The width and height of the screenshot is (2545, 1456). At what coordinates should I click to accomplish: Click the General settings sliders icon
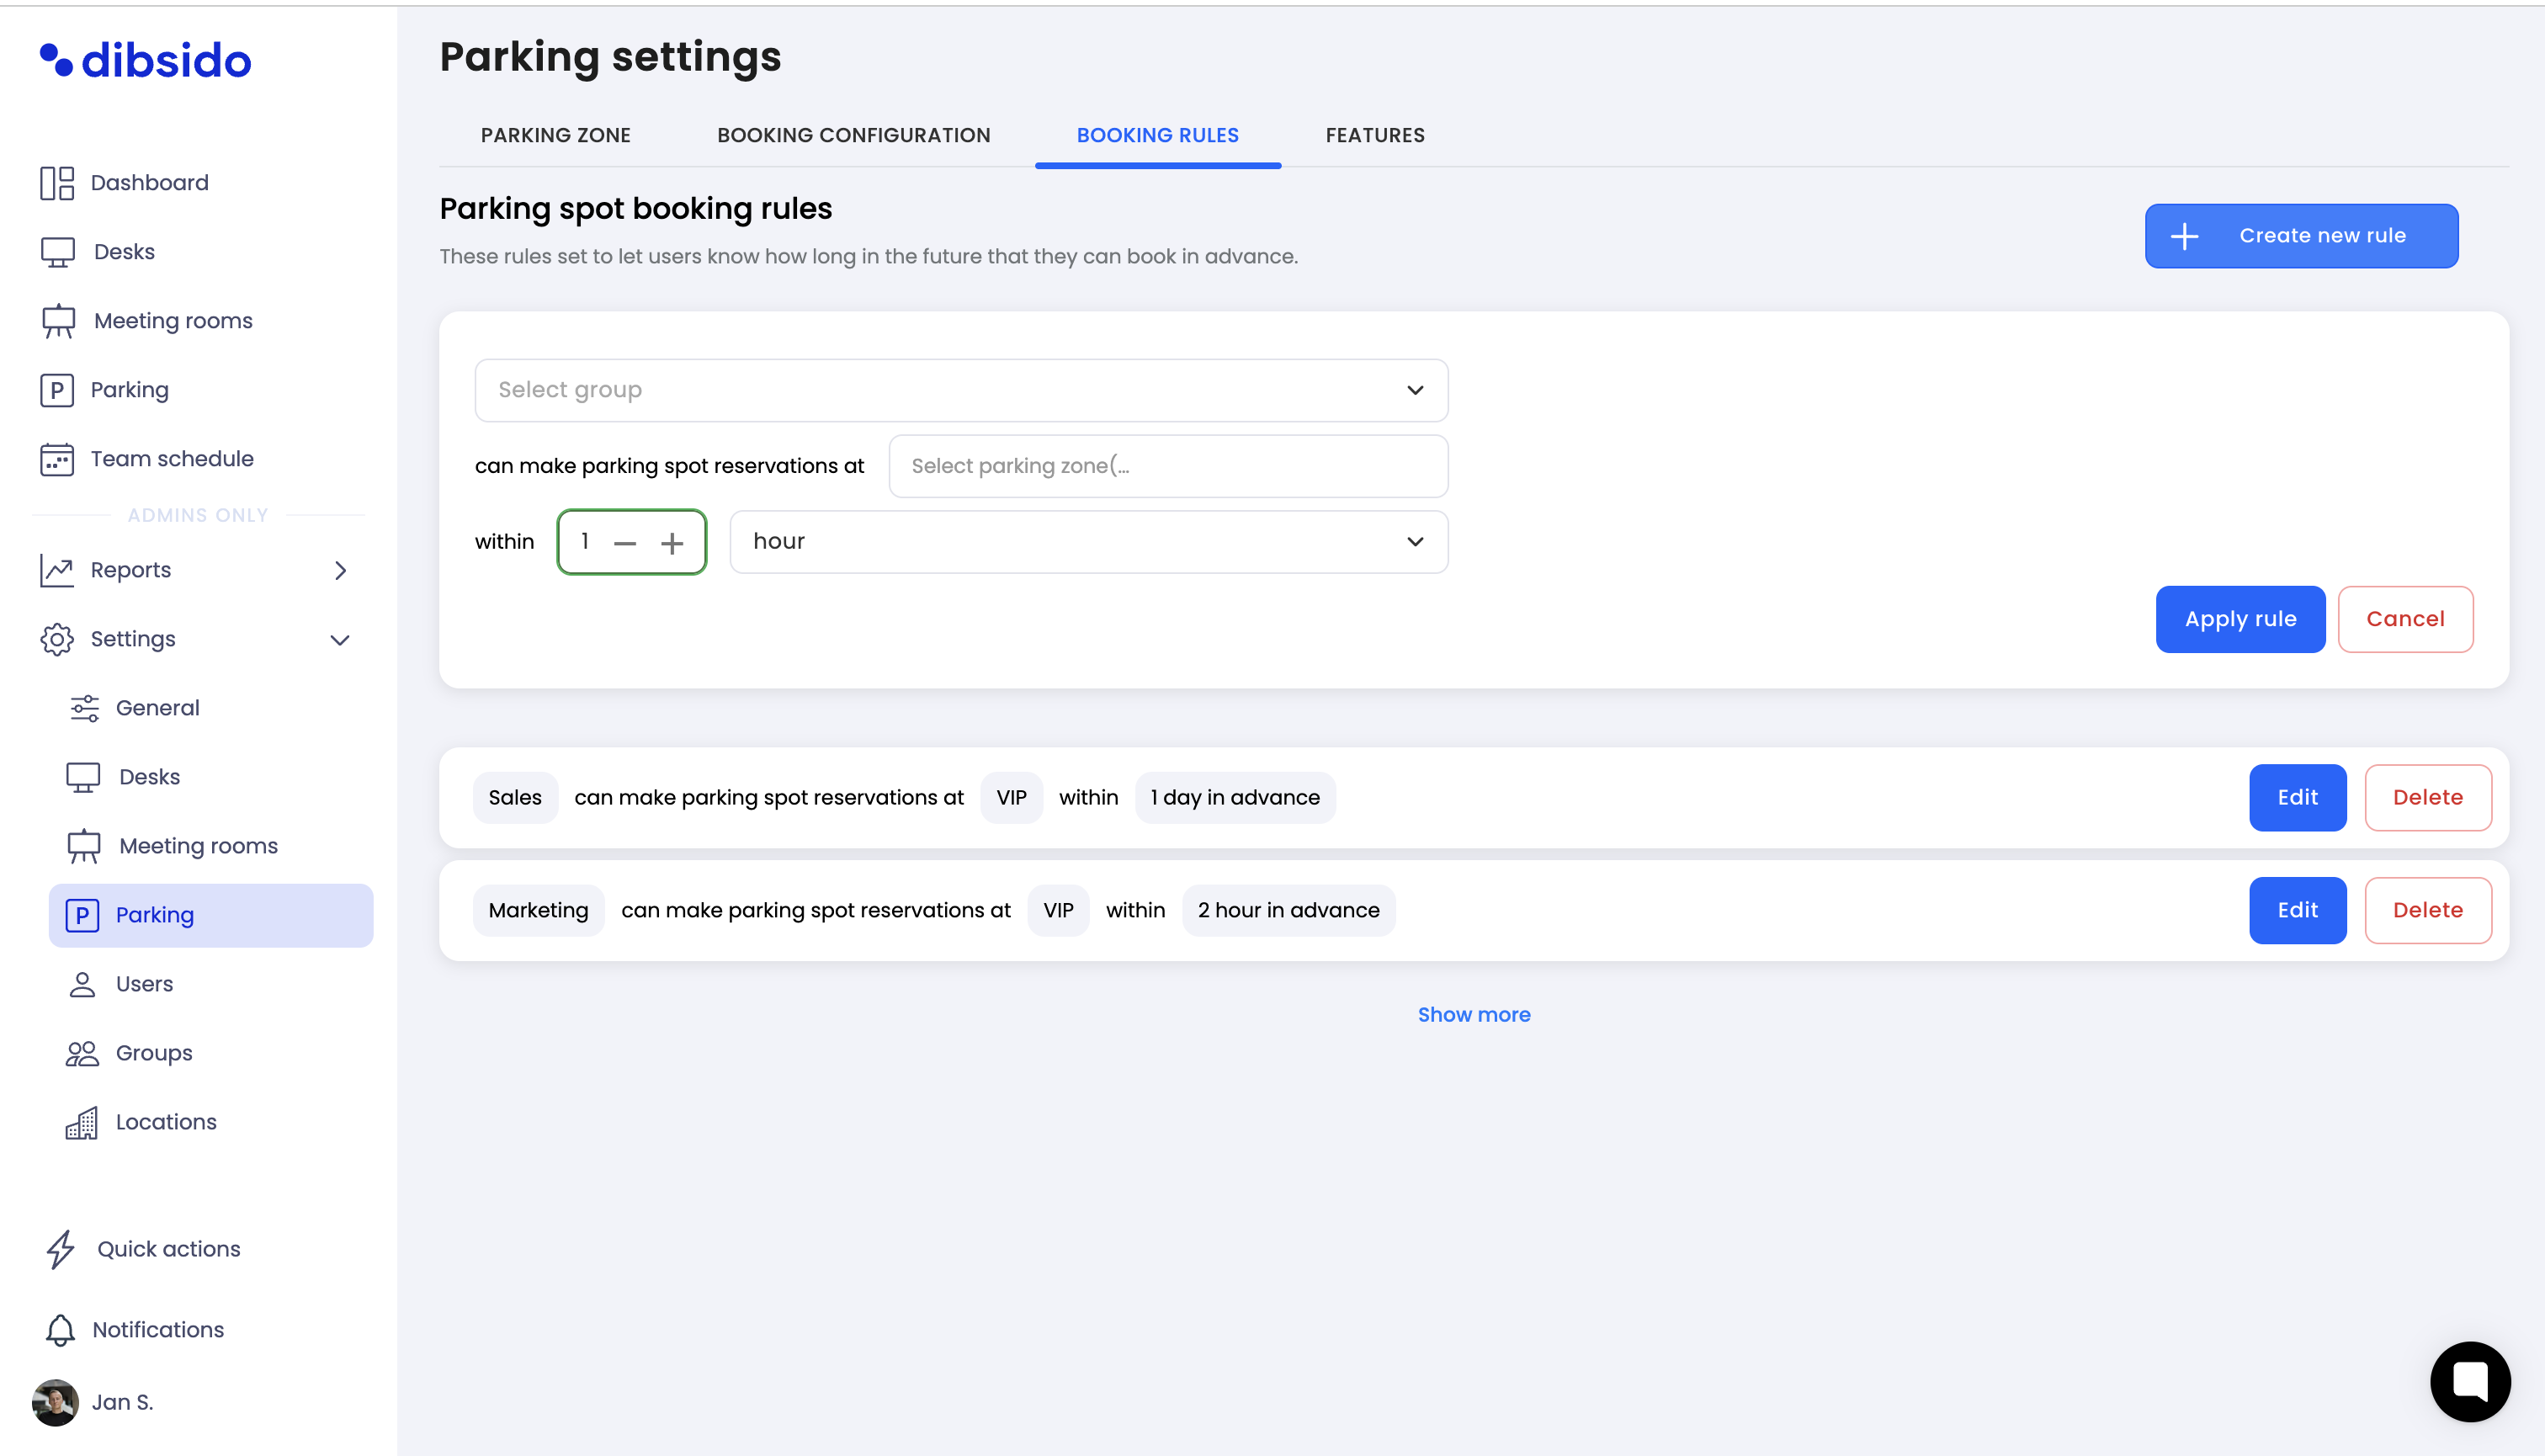click(x=84, y=708)
